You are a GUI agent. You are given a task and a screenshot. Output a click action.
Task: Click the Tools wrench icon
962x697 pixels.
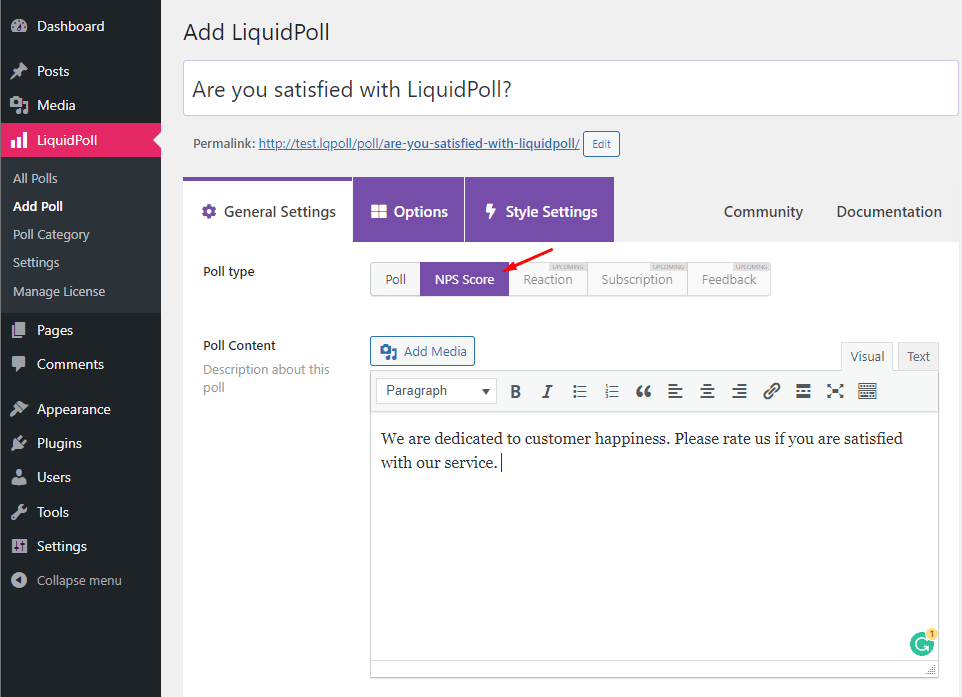coord(19,512)
